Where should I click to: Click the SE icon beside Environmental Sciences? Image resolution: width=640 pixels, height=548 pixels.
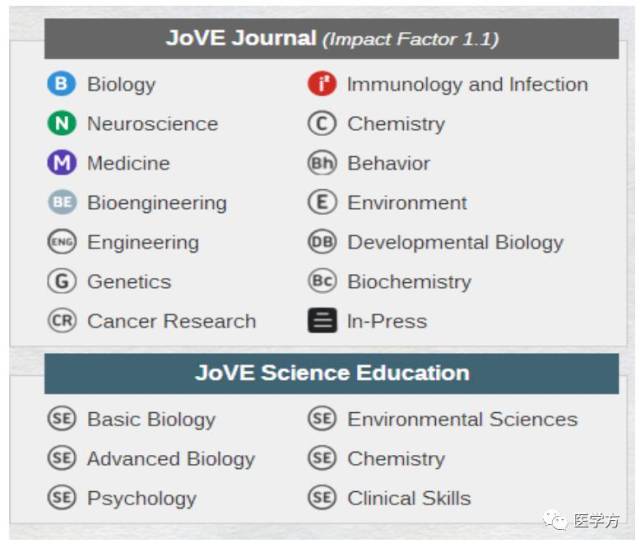pos(322,419)
